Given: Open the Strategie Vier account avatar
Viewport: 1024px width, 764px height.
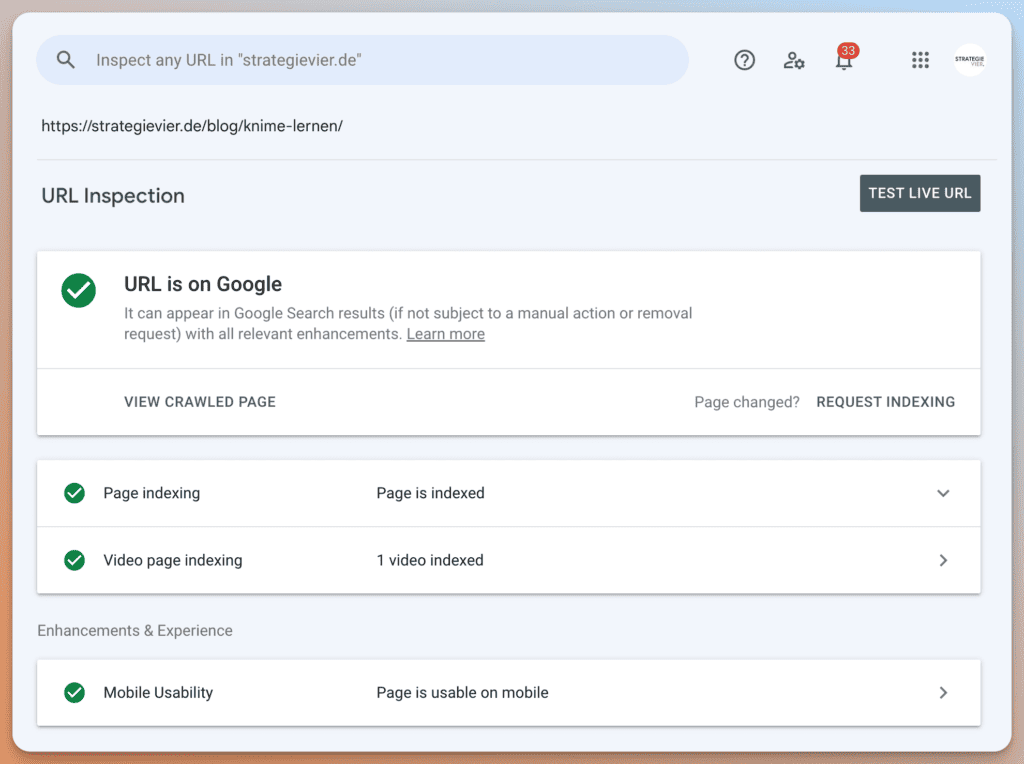Looking at the screenshot, I should (x=969, y=60).
